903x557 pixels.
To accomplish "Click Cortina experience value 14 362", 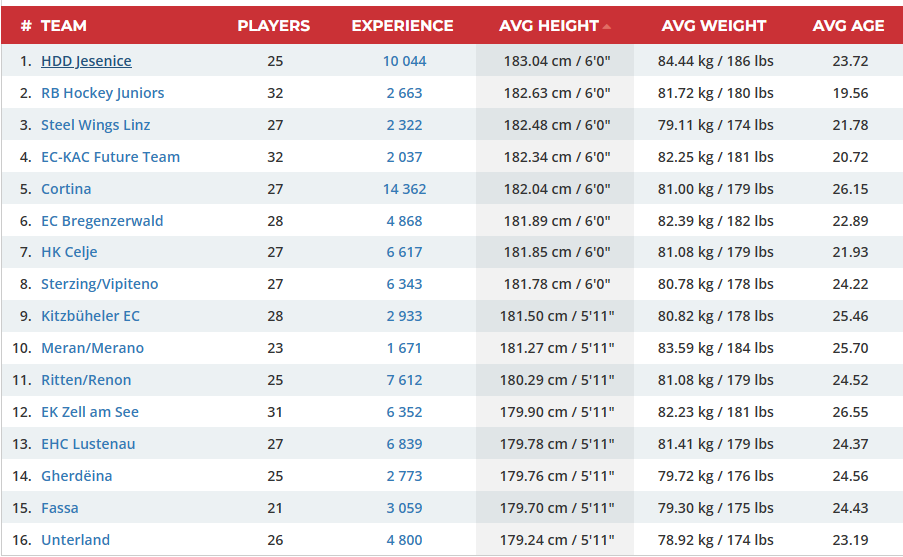I will (404, 189).
